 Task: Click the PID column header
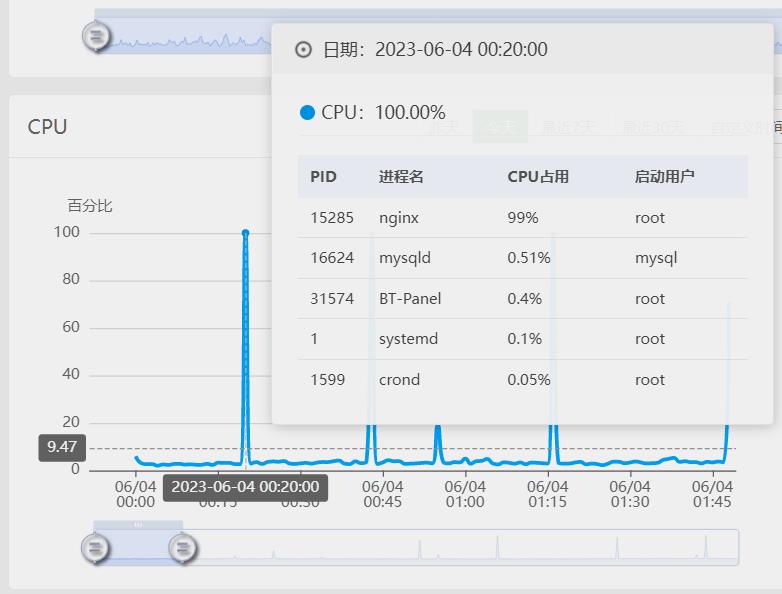323,177
